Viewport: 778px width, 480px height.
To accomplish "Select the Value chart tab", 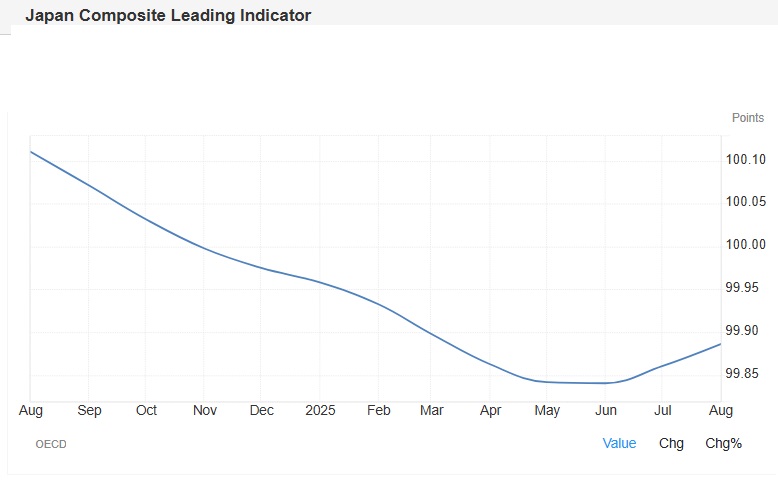I will [619, 443].
